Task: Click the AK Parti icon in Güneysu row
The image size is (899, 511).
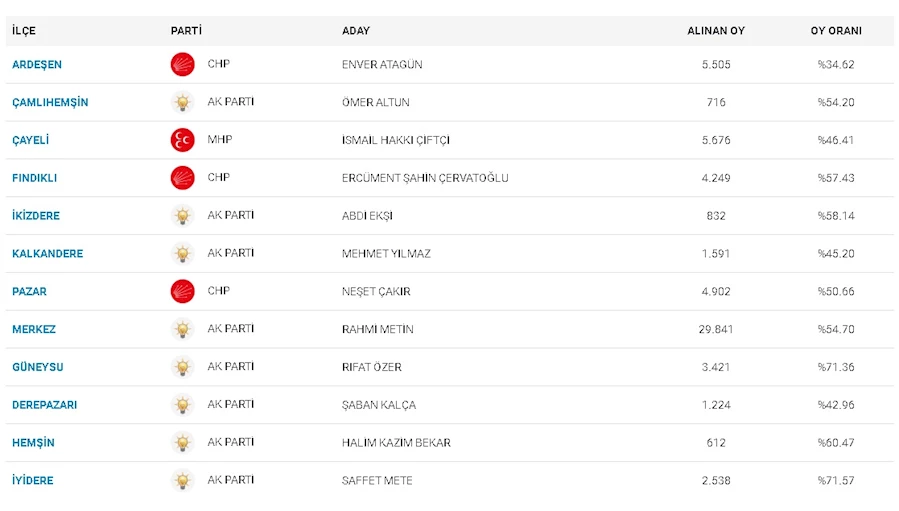Action: coord(182,367)
